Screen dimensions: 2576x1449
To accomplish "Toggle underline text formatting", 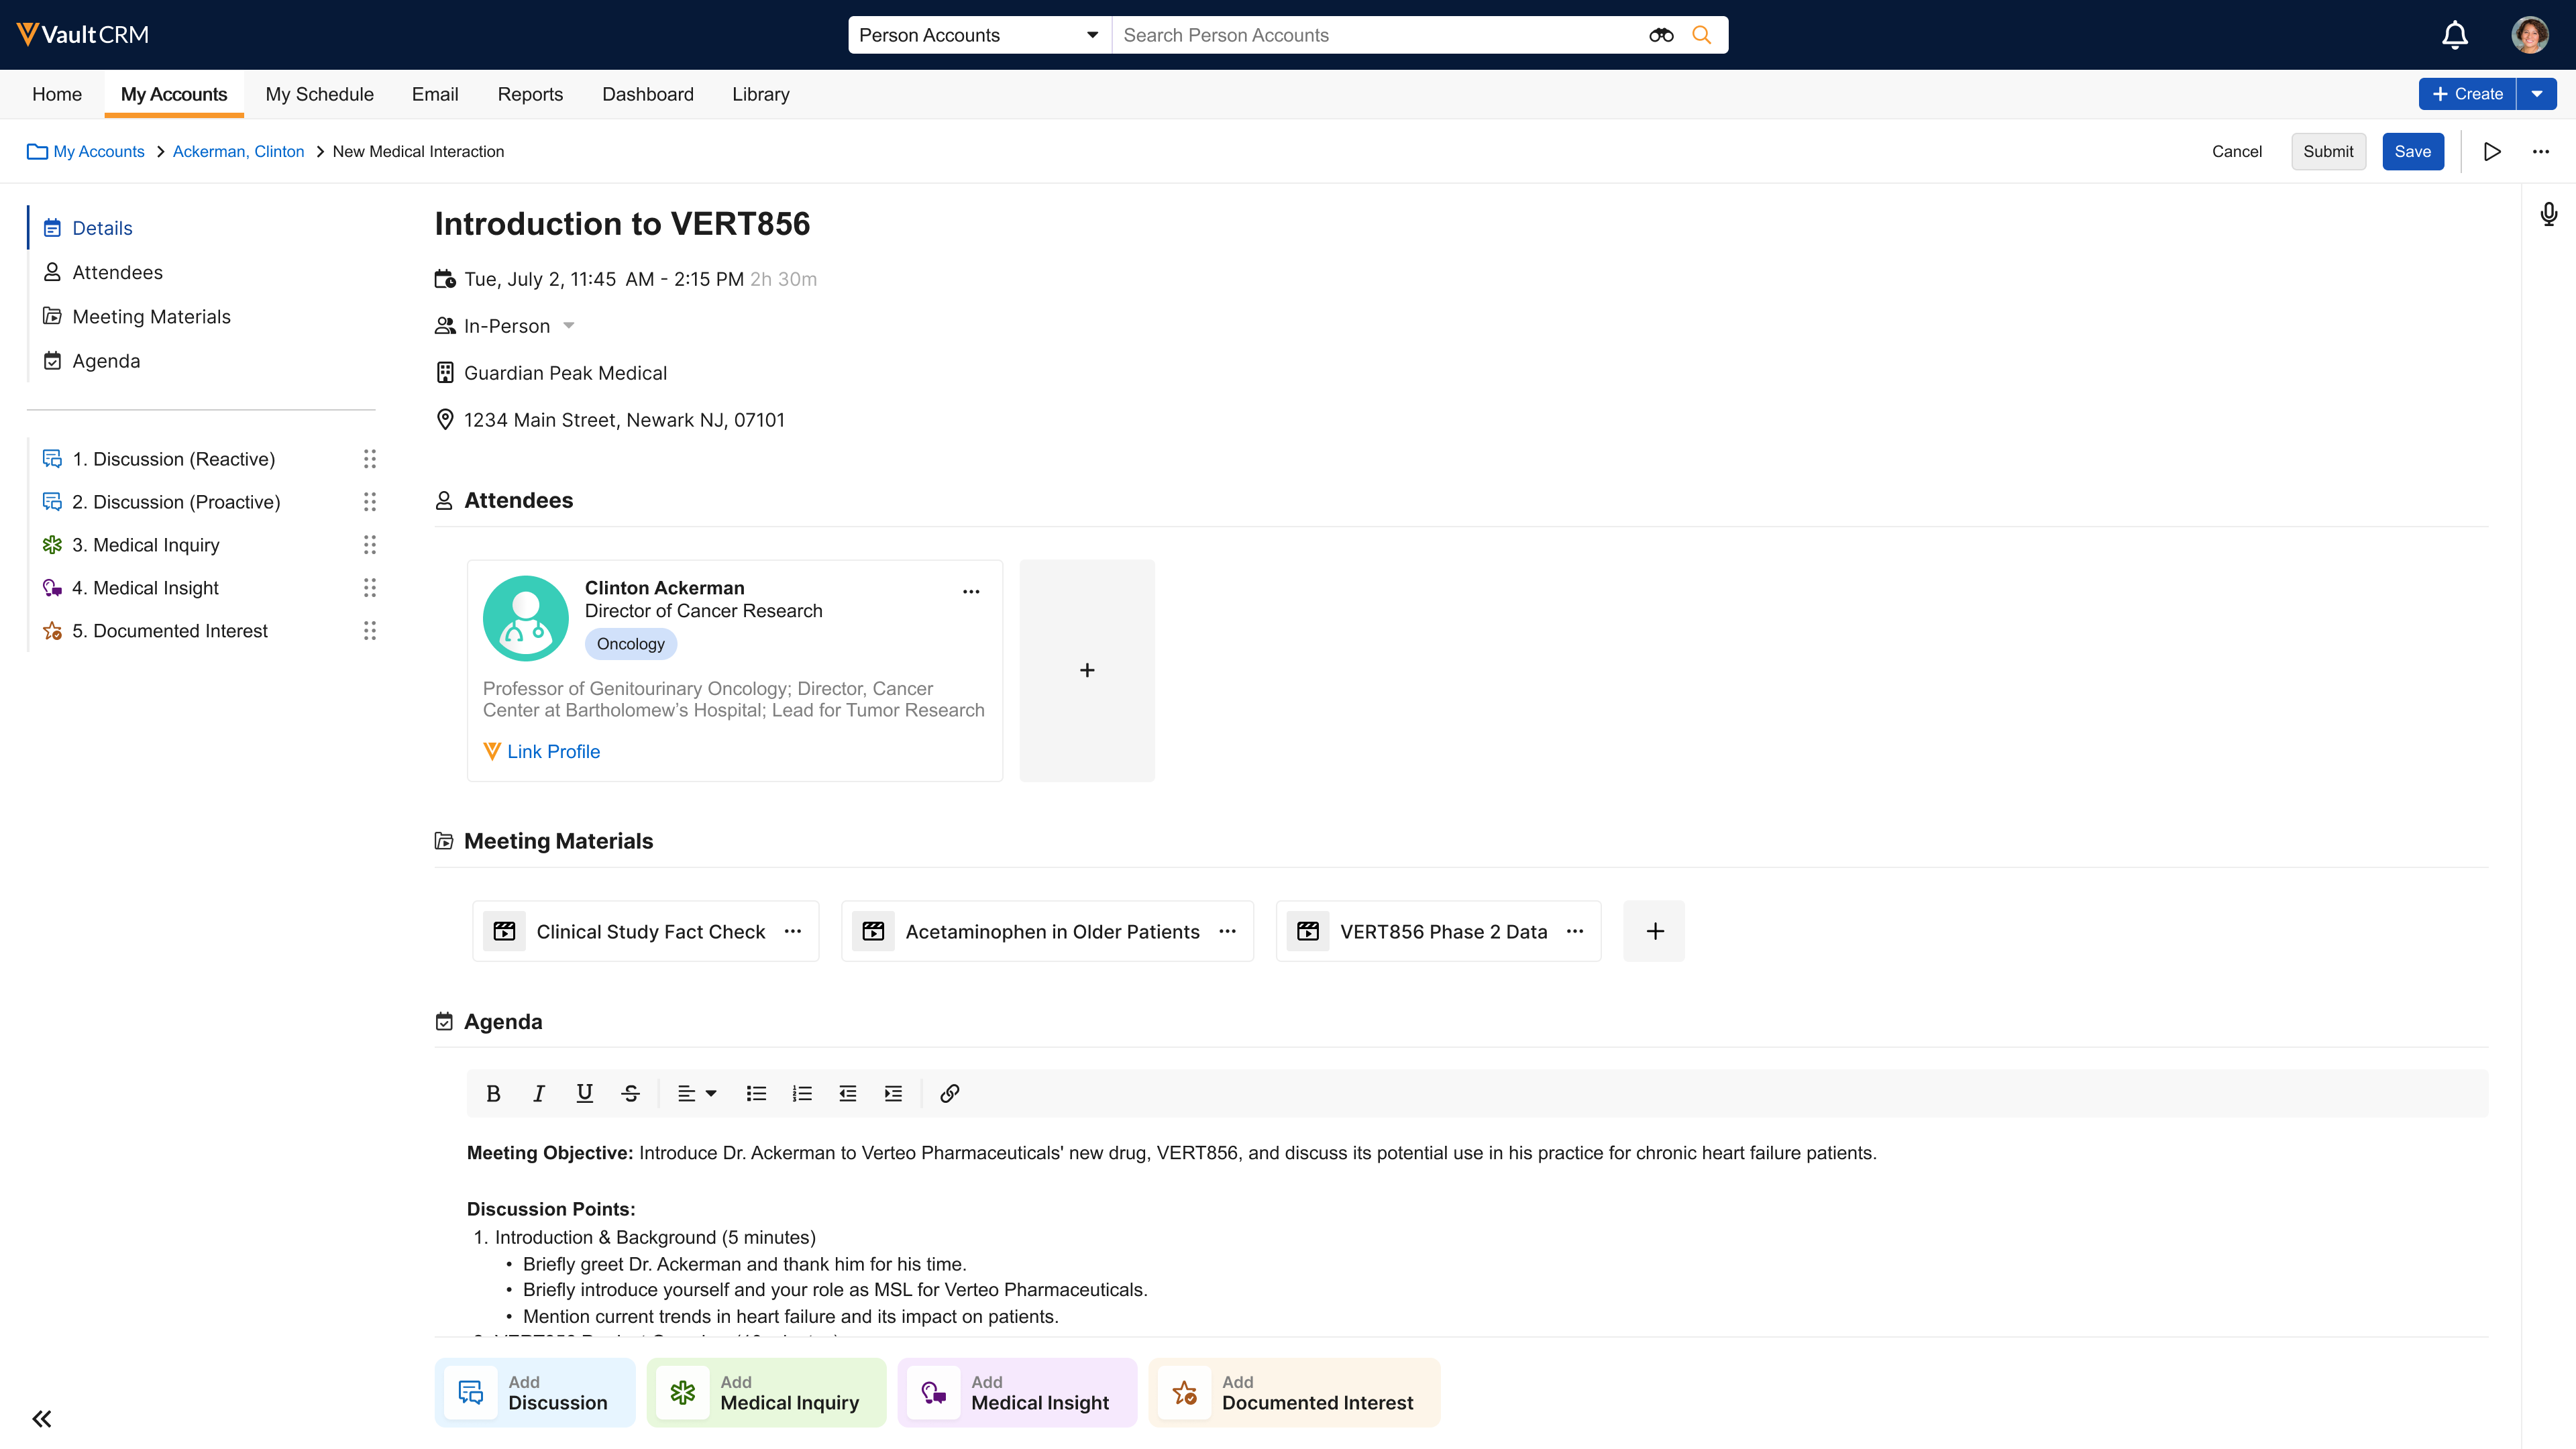I will (x=584, y=1093).
